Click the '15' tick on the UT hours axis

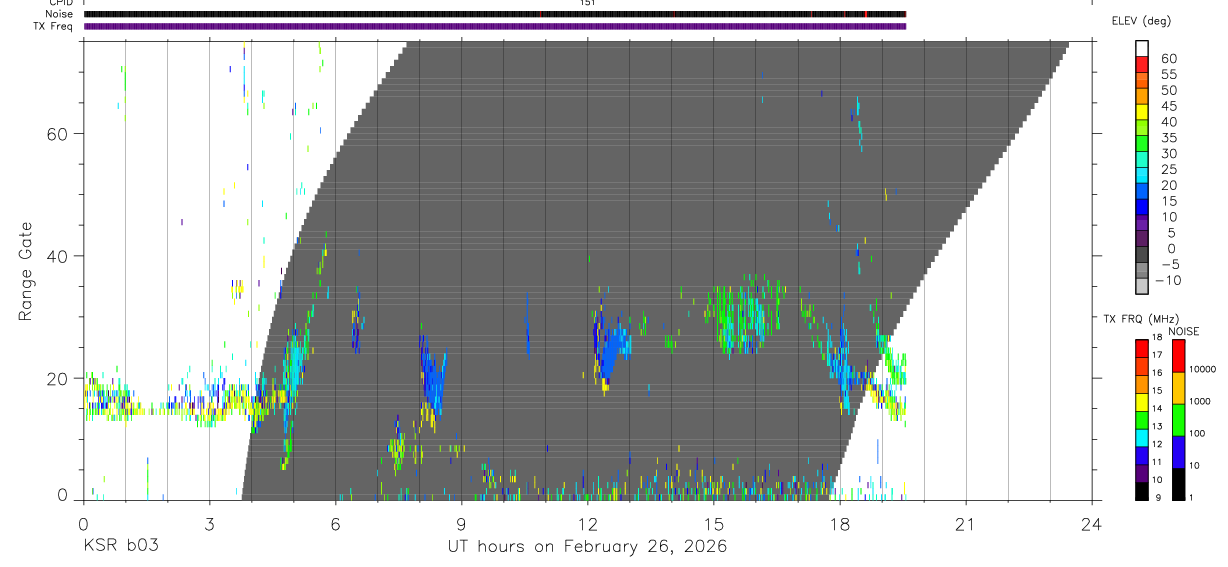(x=714, y=523)
